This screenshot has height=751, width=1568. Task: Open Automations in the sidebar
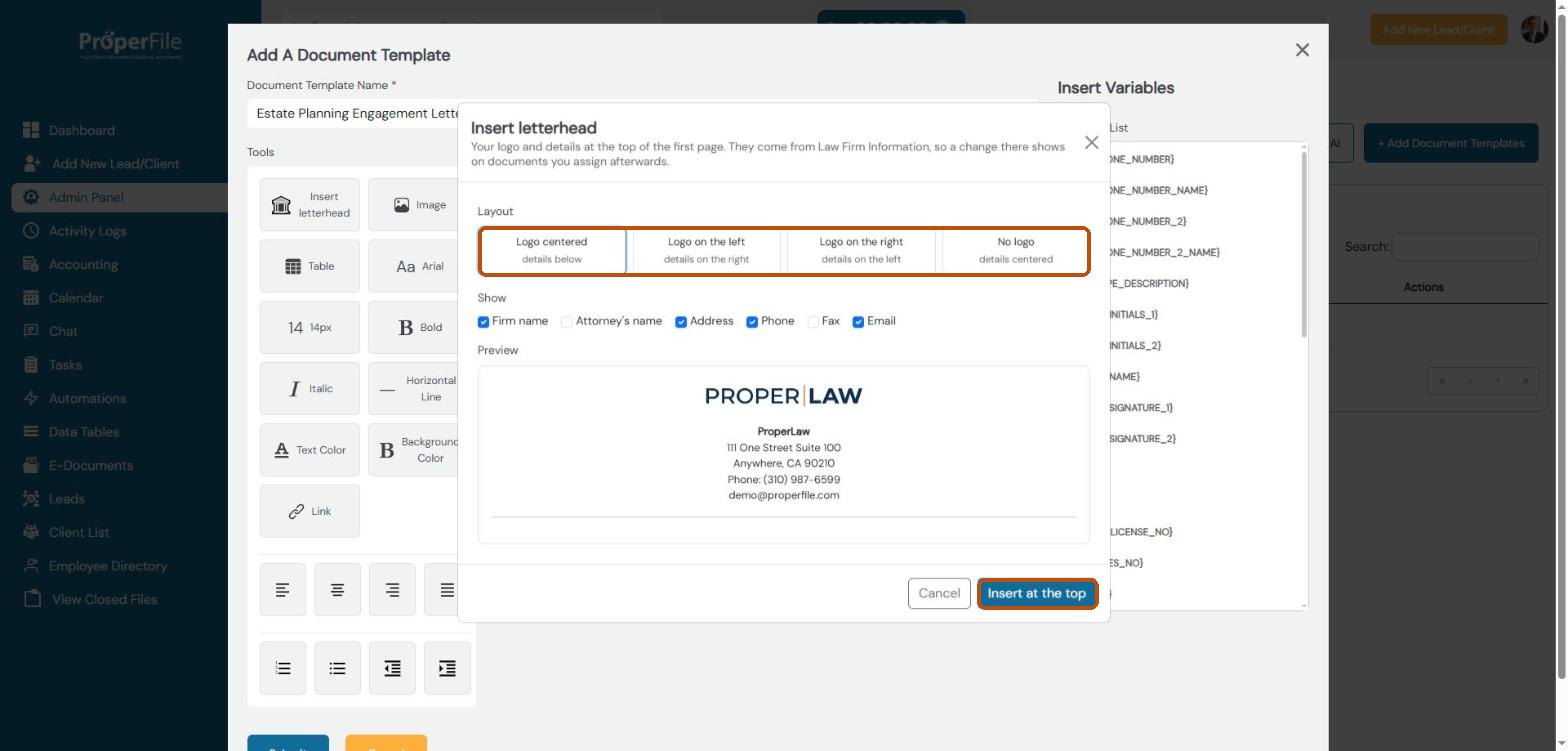87,398
